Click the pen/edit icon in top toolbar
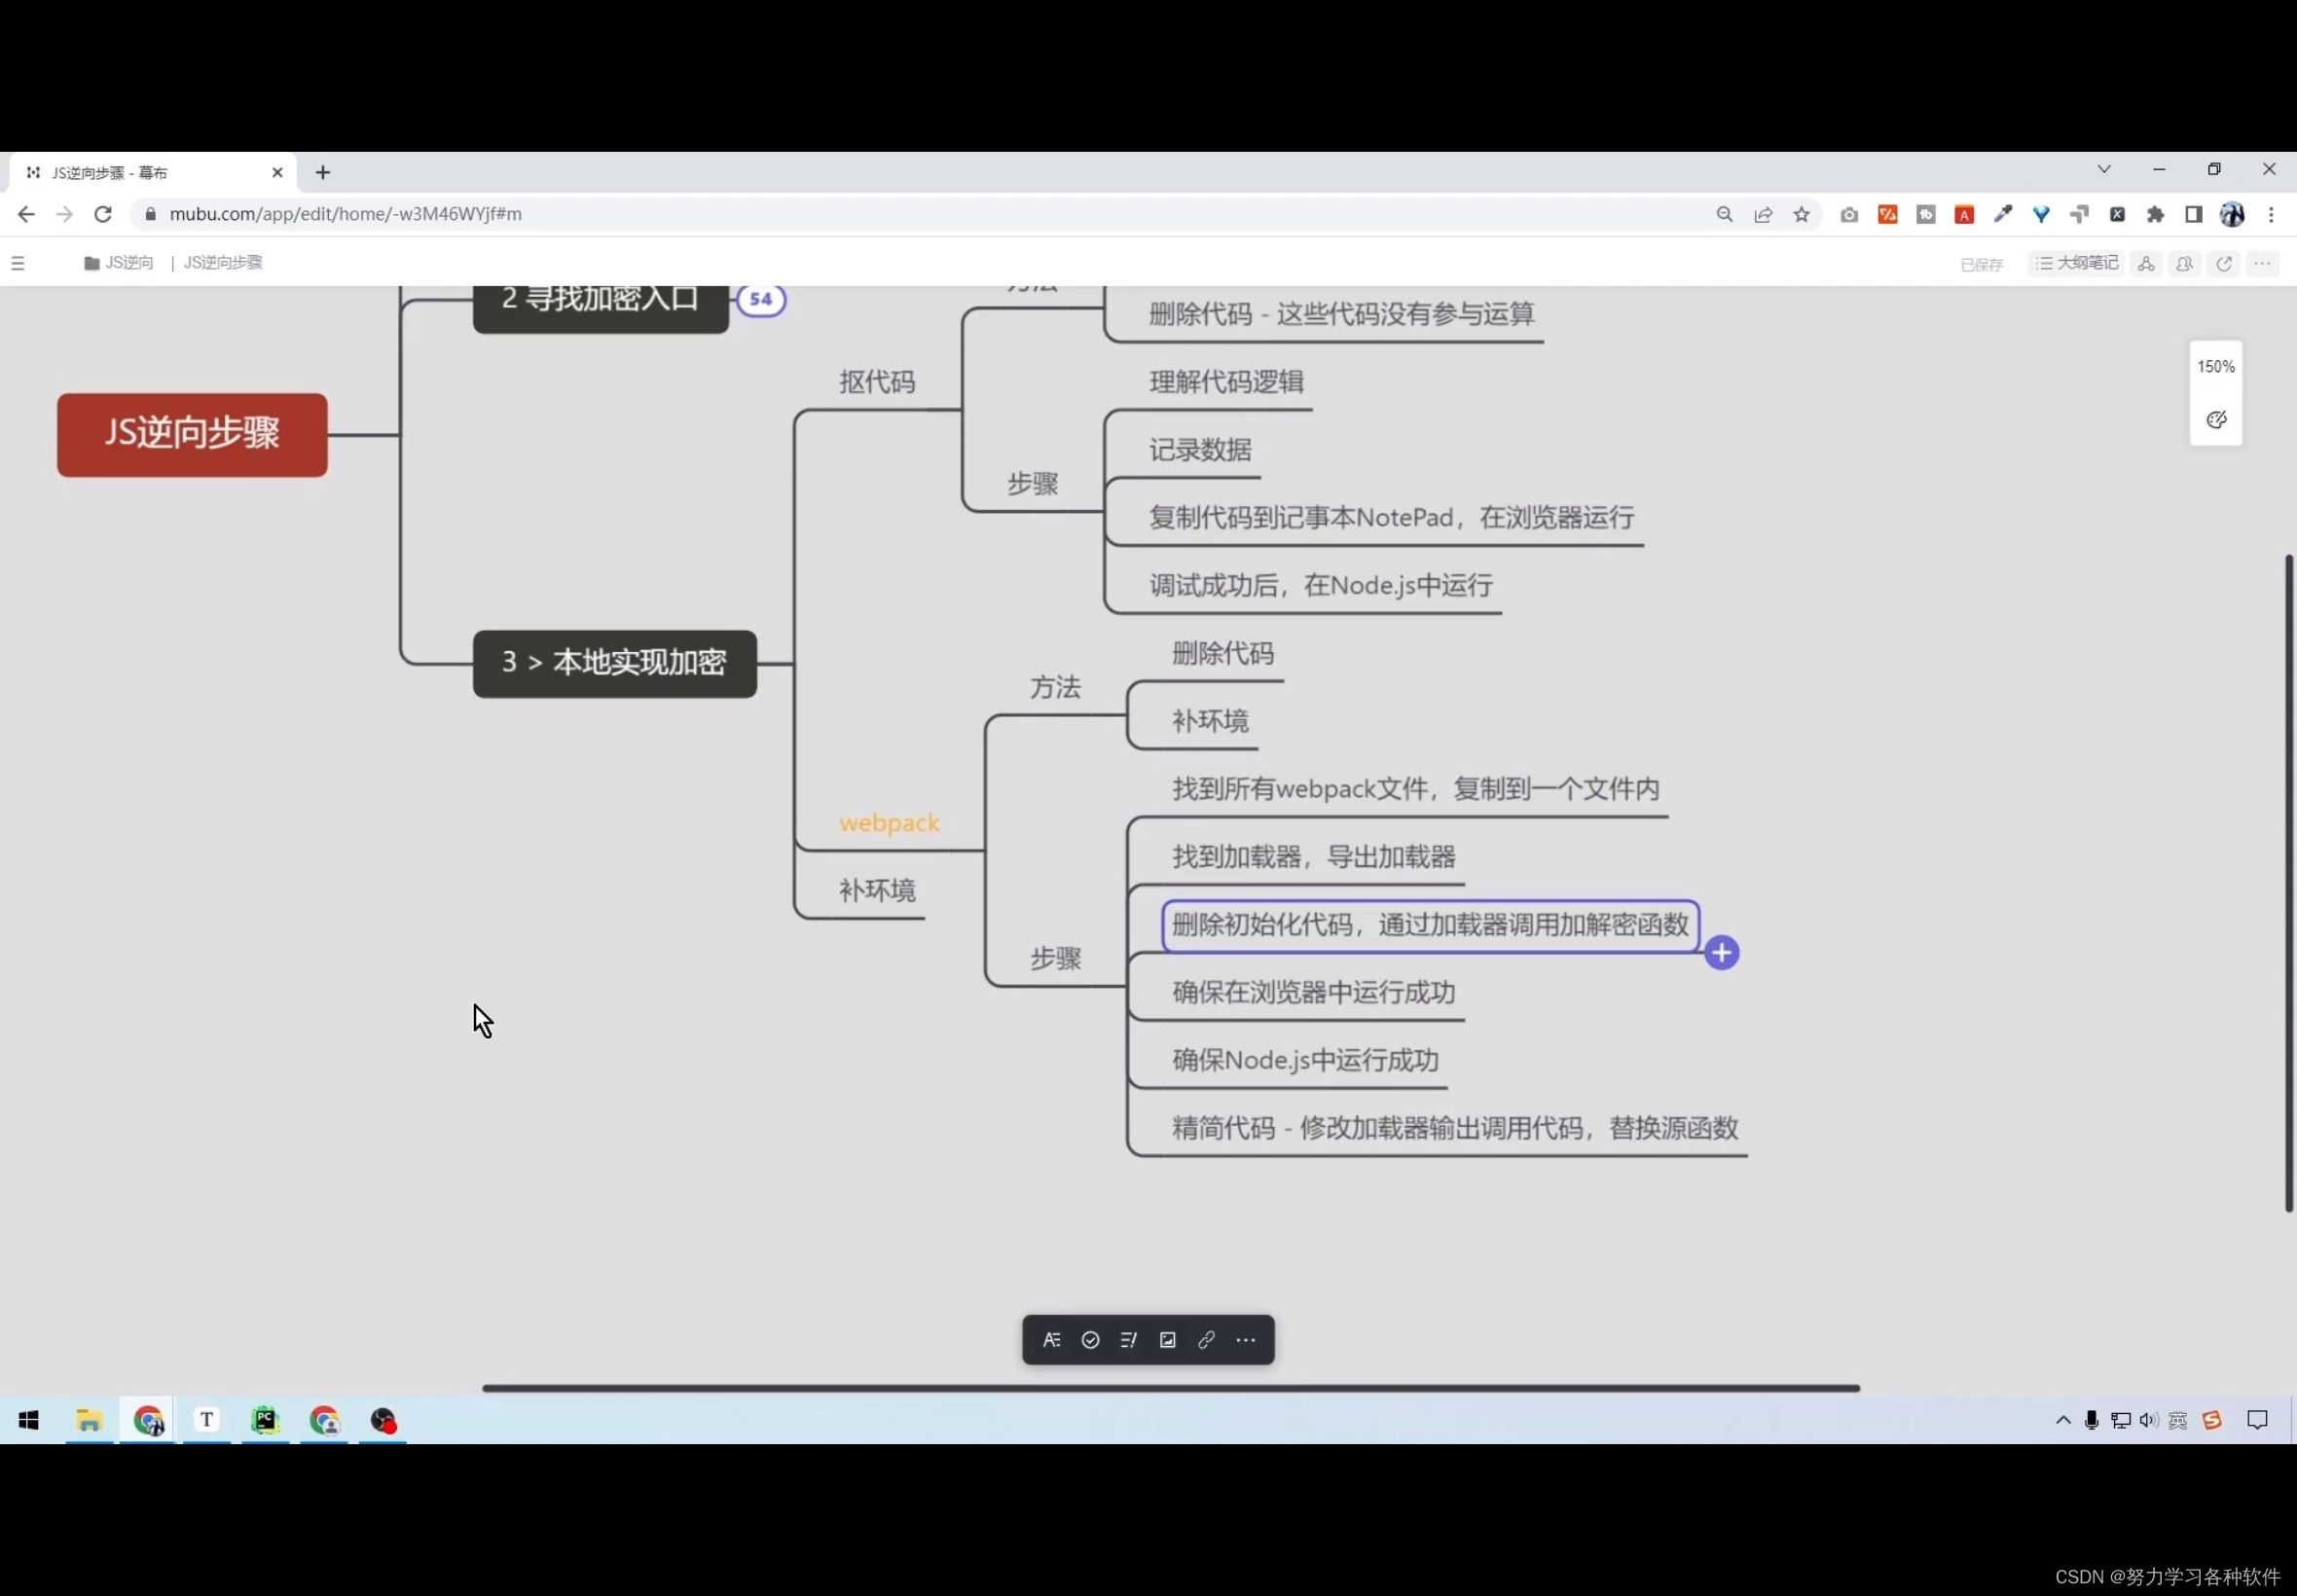This screenshot has width=2297, height=1596. click(x=2004, y=213)
